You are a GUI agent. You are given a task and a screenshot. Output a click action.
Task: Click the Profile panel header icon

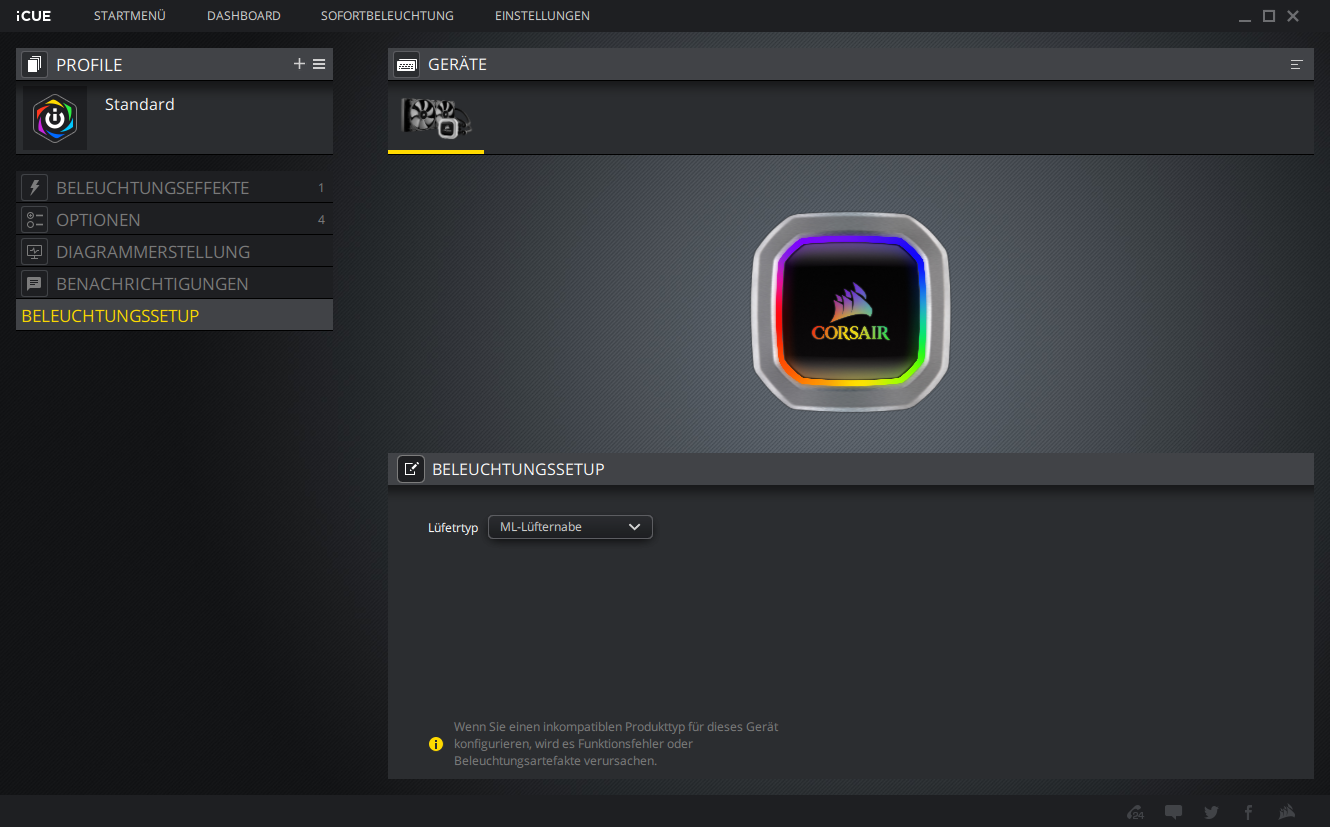(35, 64)
